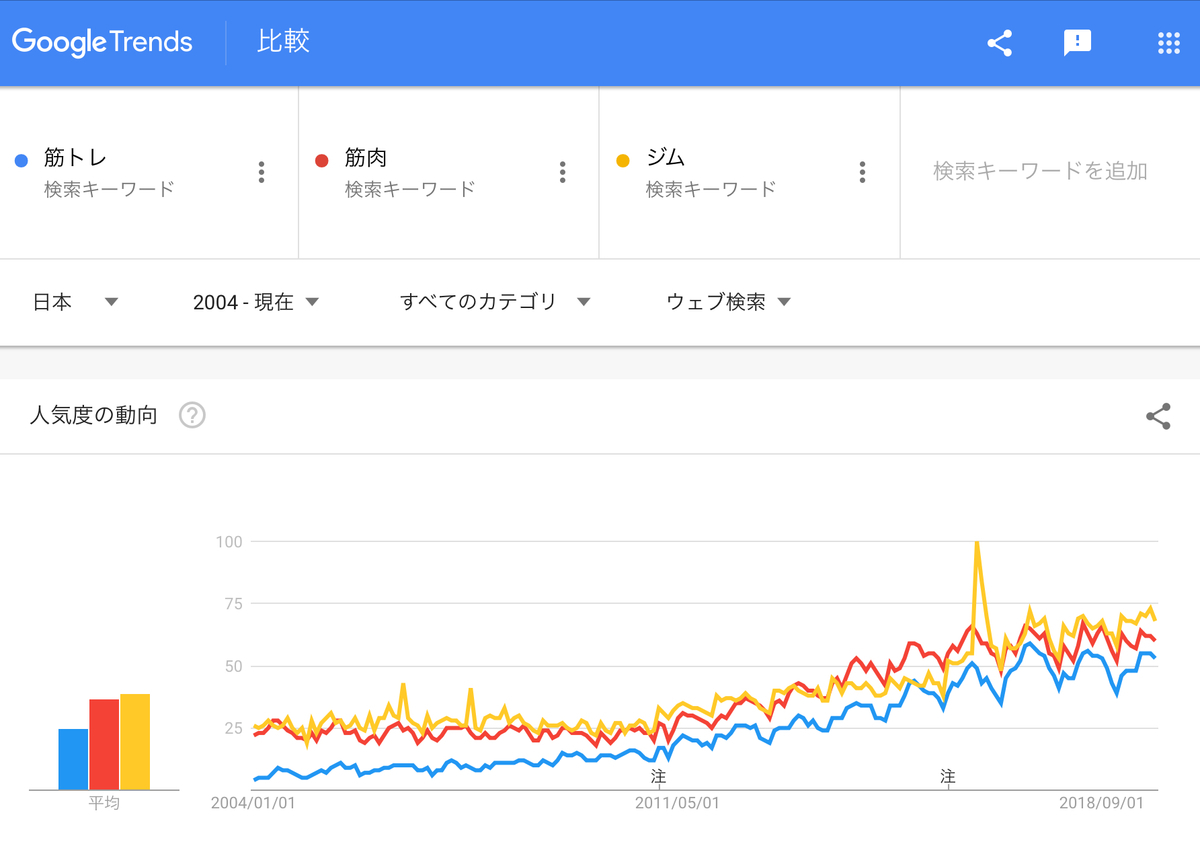Click the share icon beside the chart panel

pos(1158,415)
